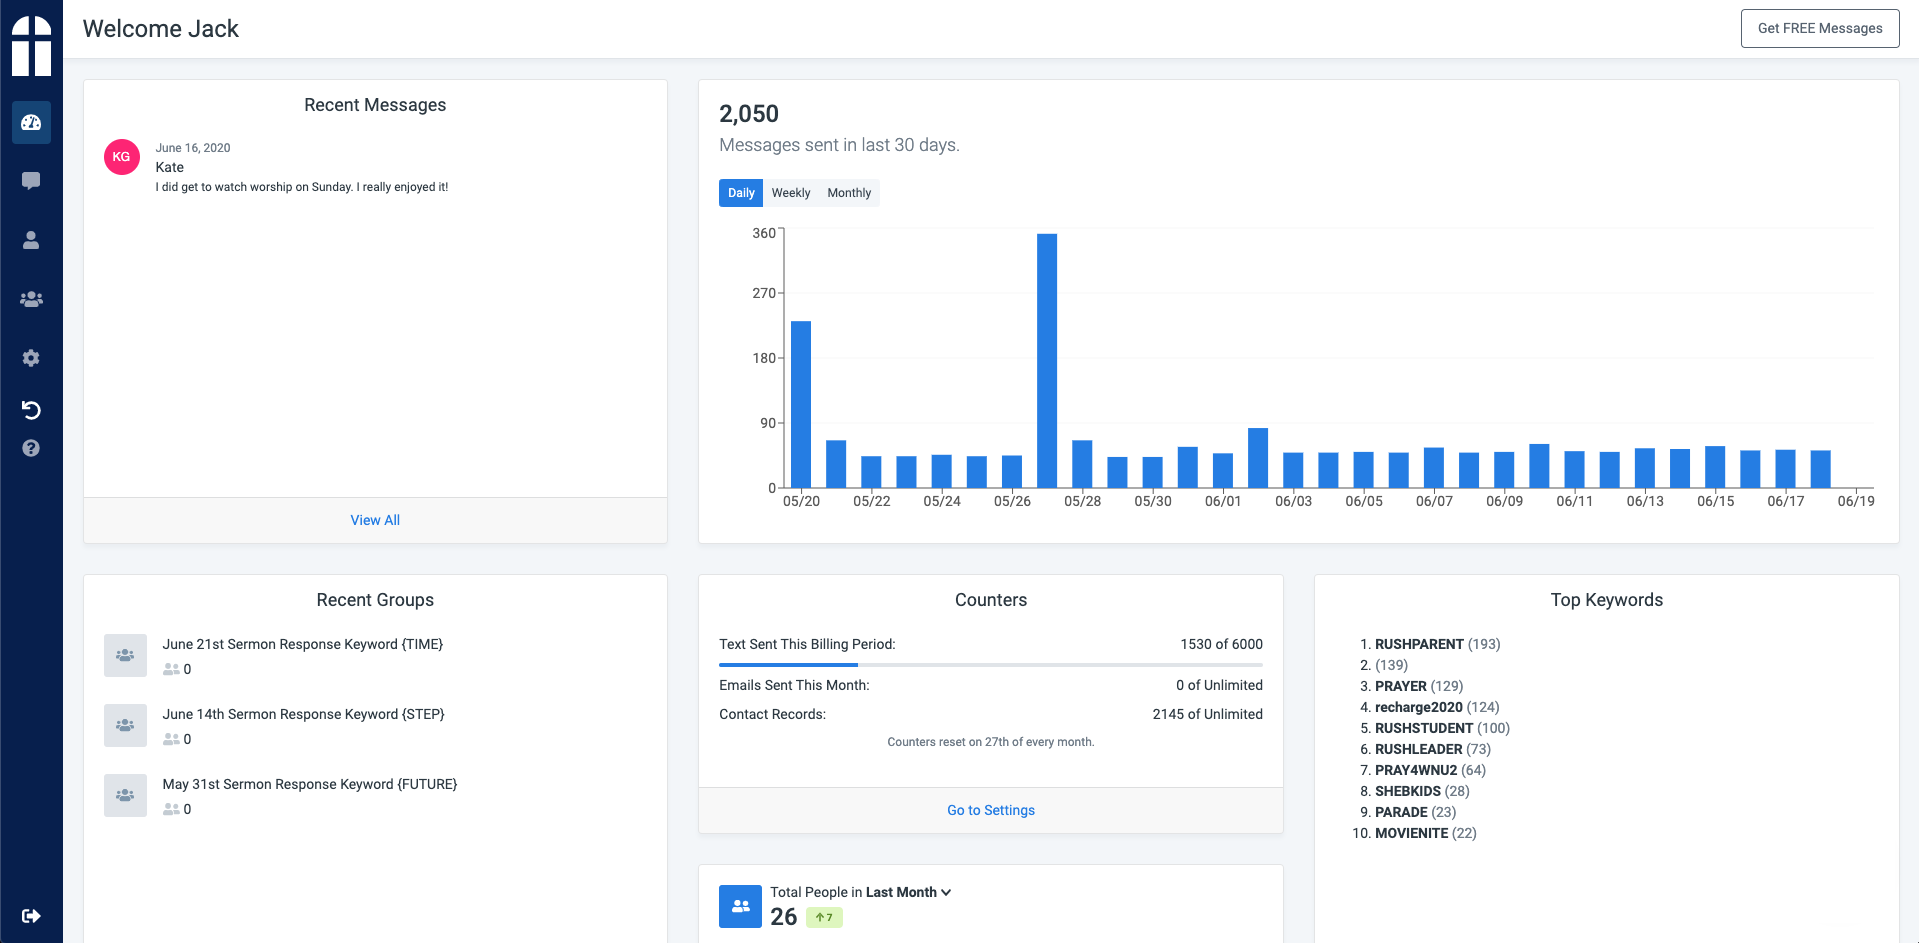The height and width of the screenshot is (943, 1919).
Task: Open the help question mark icon
Action: (x=31, y=448)
